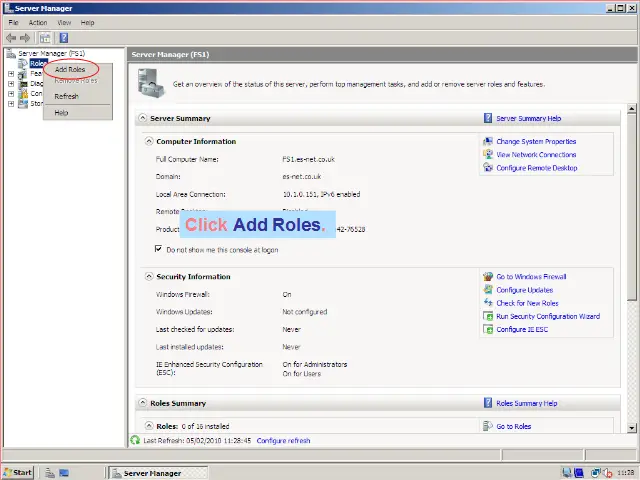The height and width of the screenshot is (480, 640).
Task: Click the Configure IE ESC icon
Action: click(x=488, y=329)
